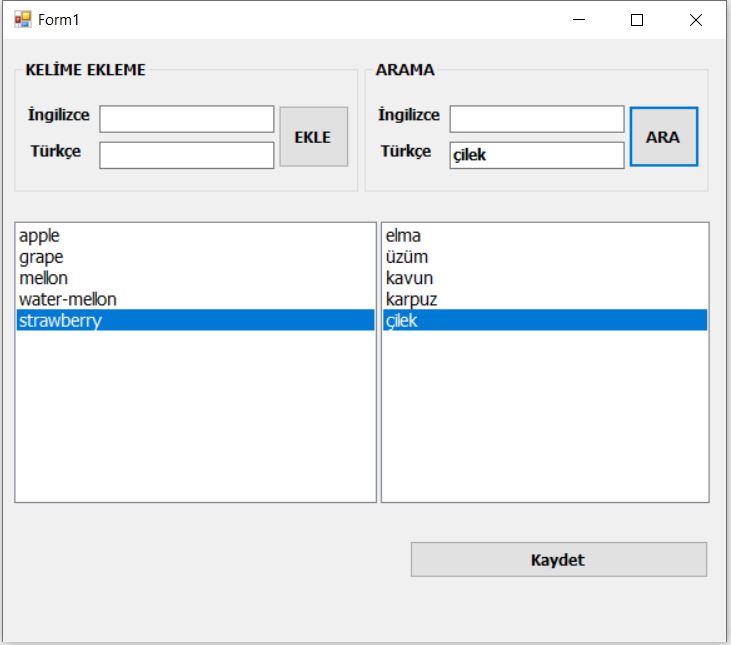Viewport: 731px width, 645px height.
Task: Select highlighted çilek in Turkish list
Action: (545, 320)
